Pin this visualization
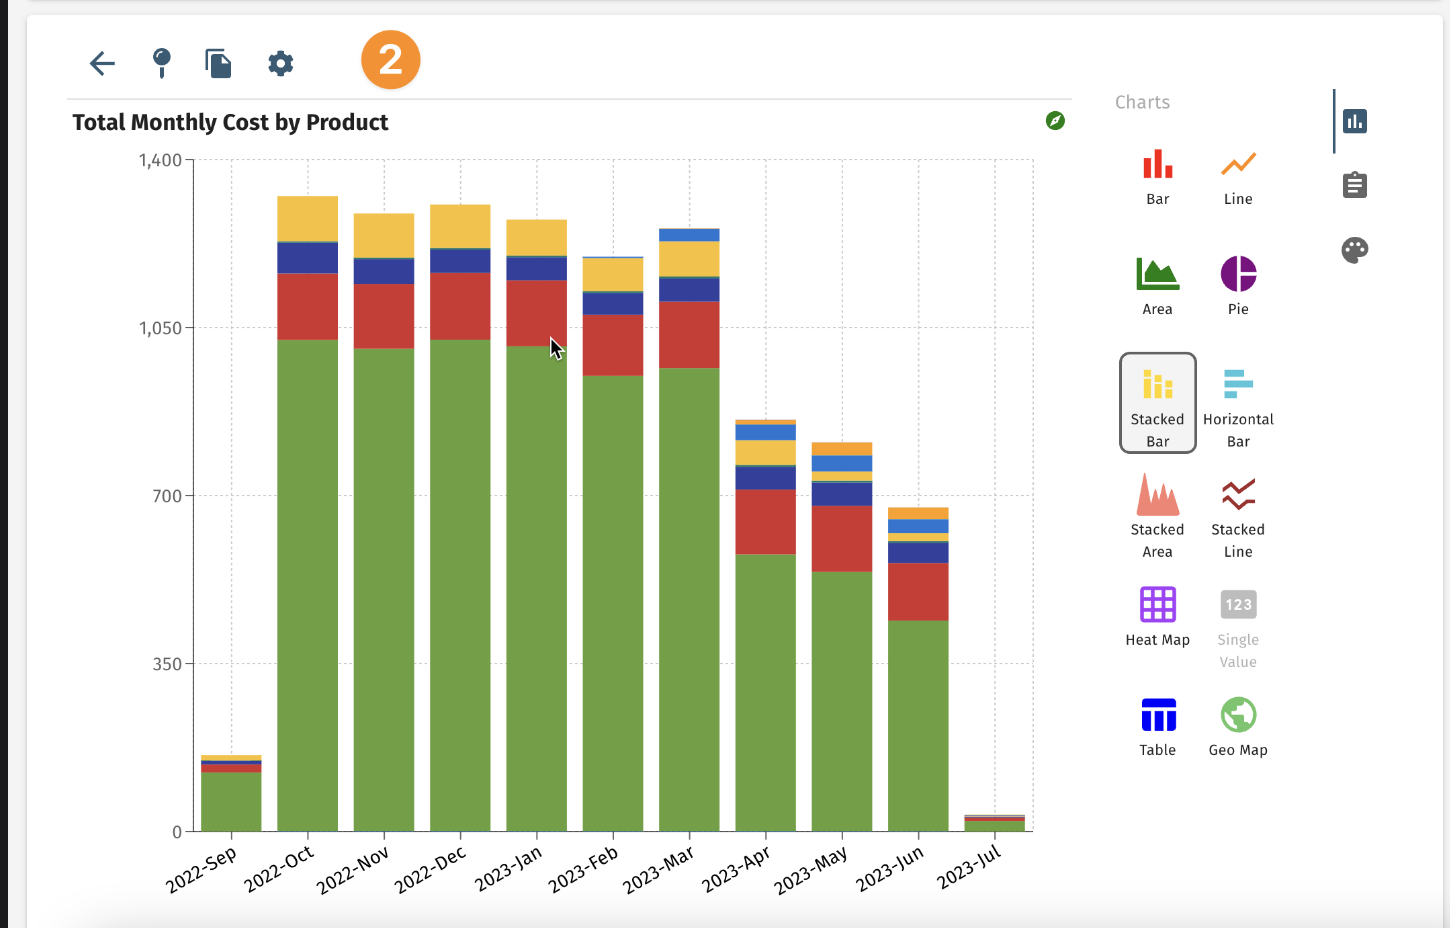The image size is (1450, 928). pos(161,63)
